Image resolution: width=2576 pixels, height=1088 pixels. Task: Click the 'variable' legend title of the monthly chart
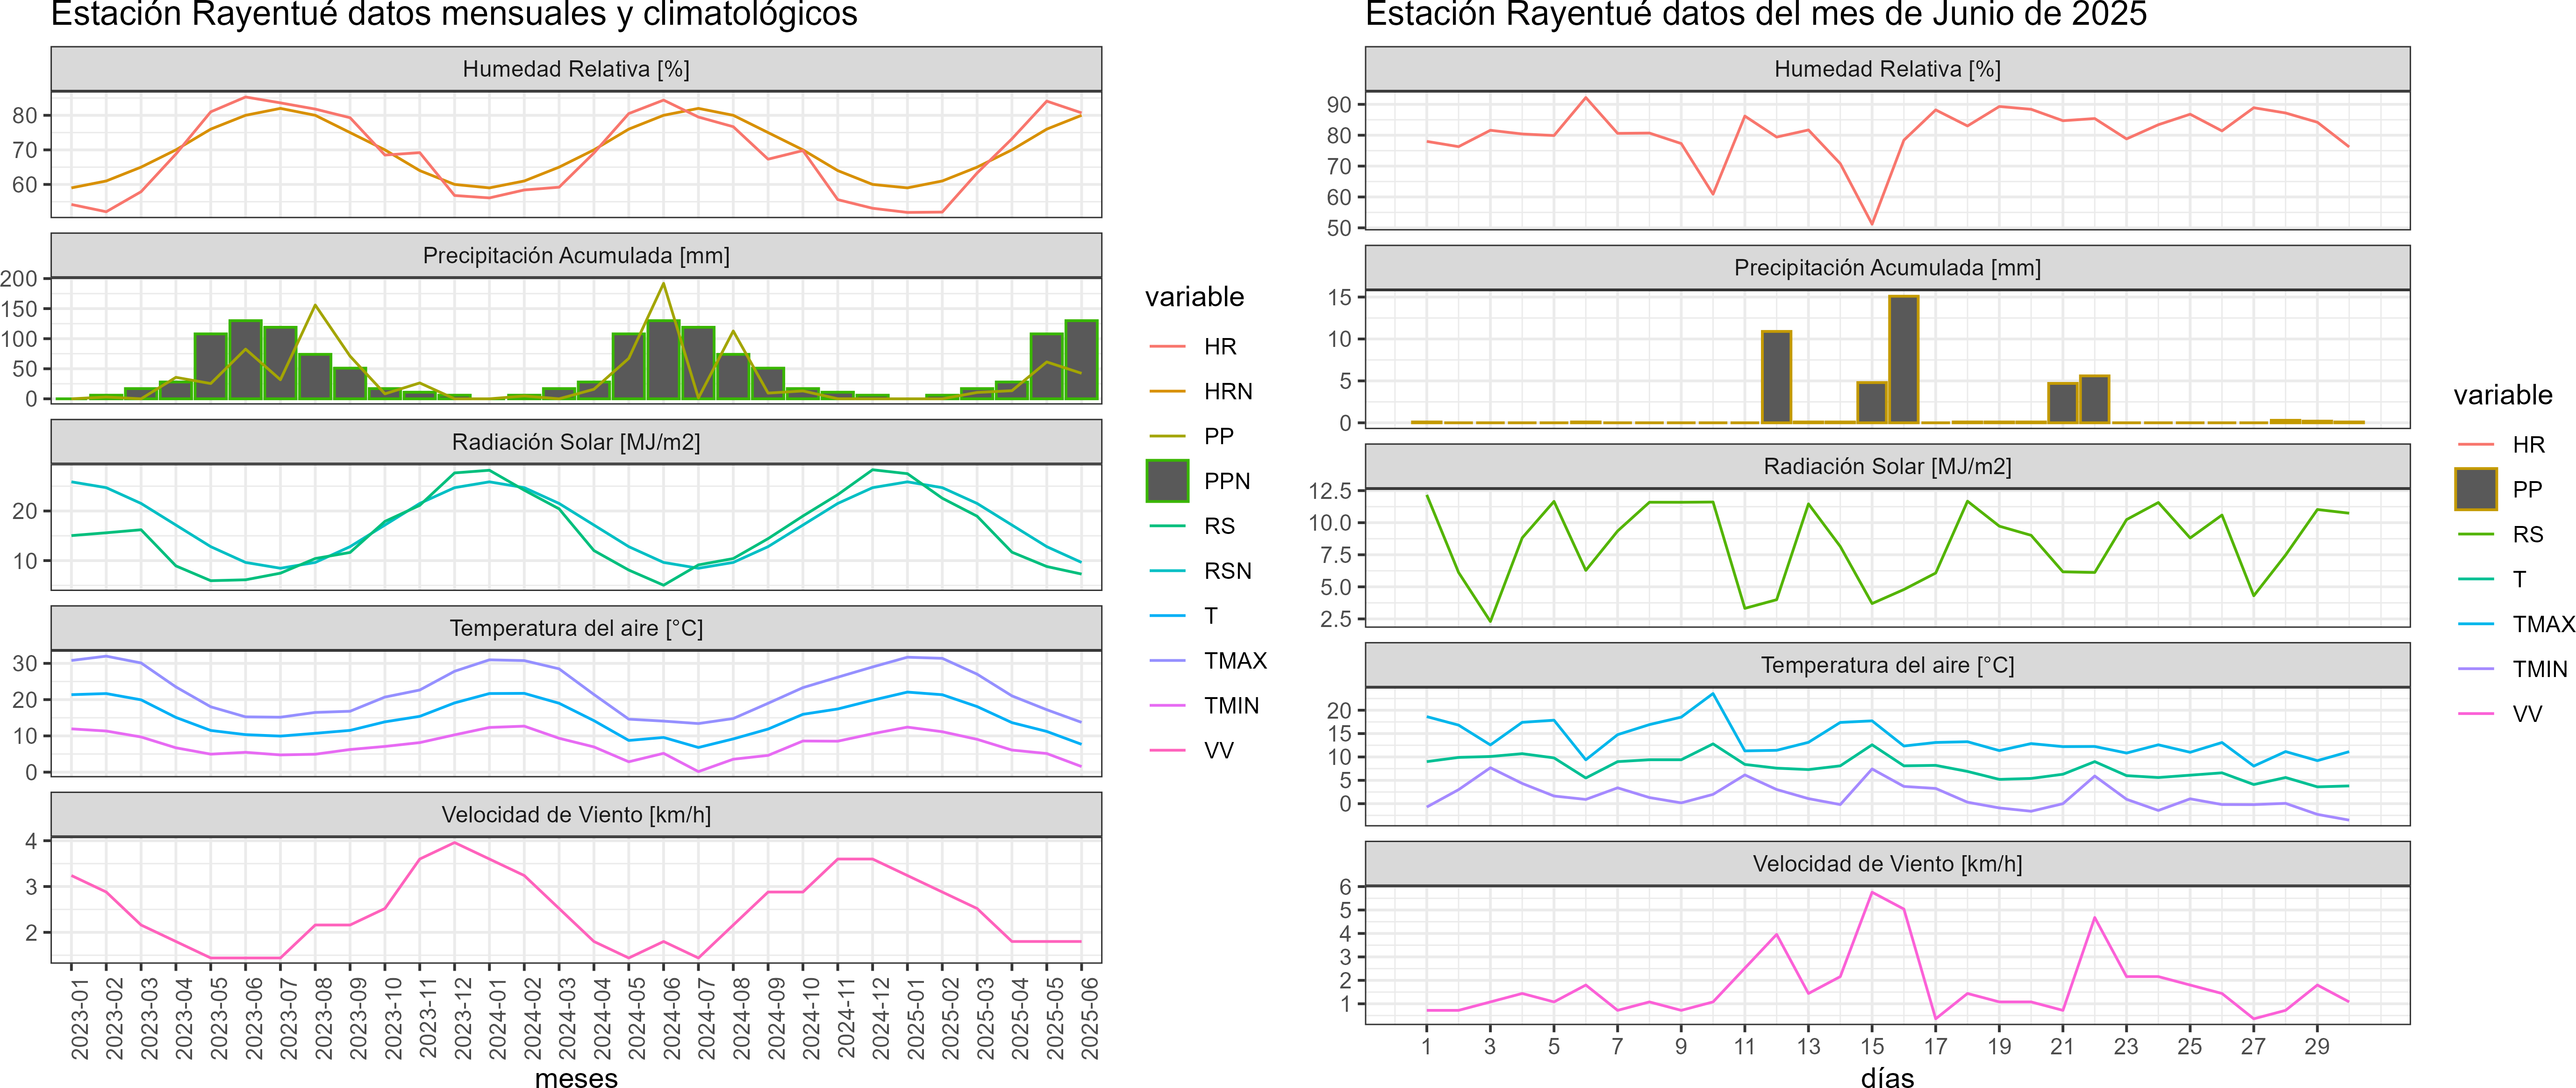pos(1194,297)
